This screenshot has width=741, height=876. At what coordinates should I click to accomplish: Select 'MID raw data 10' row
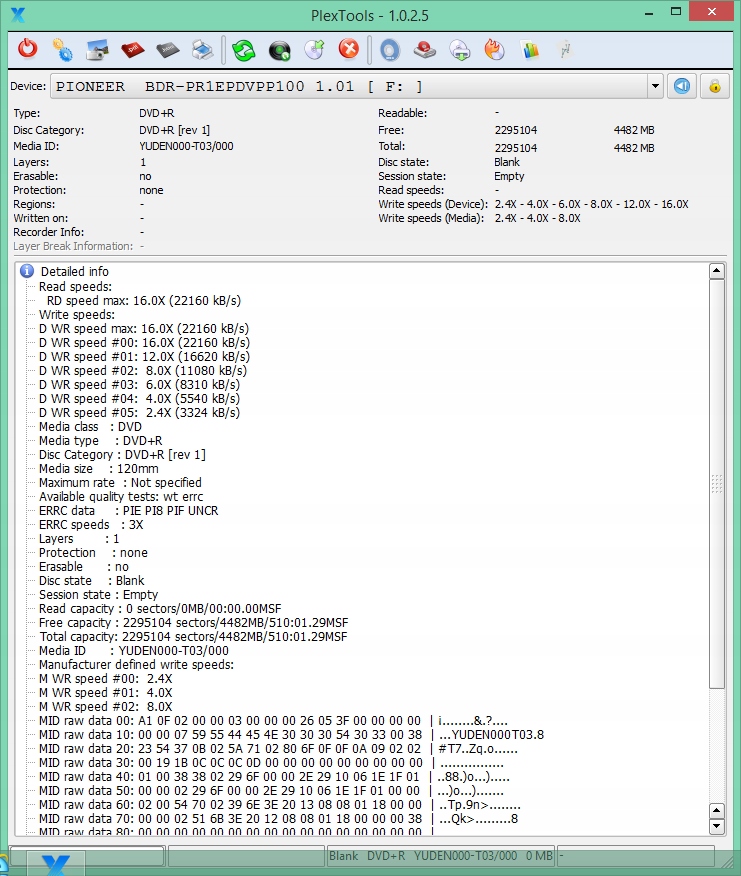coord(291,735)
